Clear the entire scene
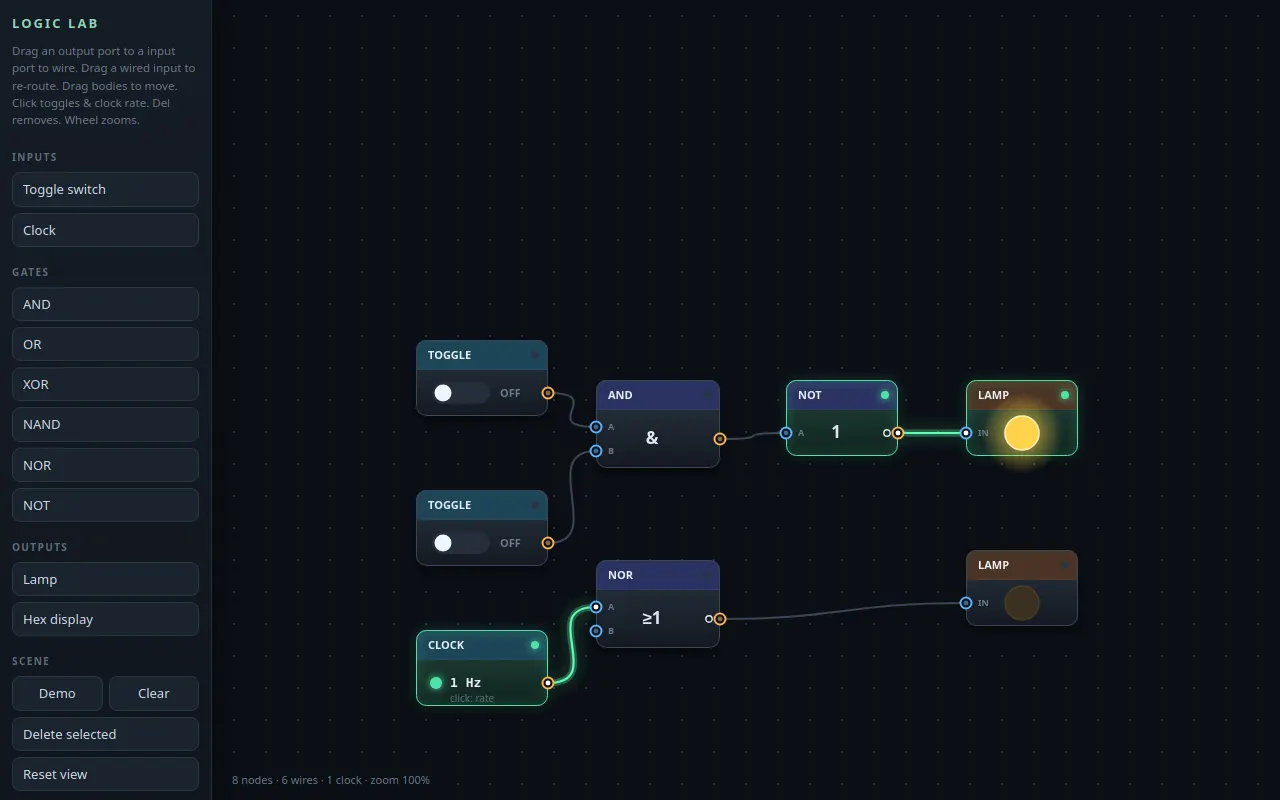Image resolution: width=1280 pixels, height=800 pixels. point(154,693)
